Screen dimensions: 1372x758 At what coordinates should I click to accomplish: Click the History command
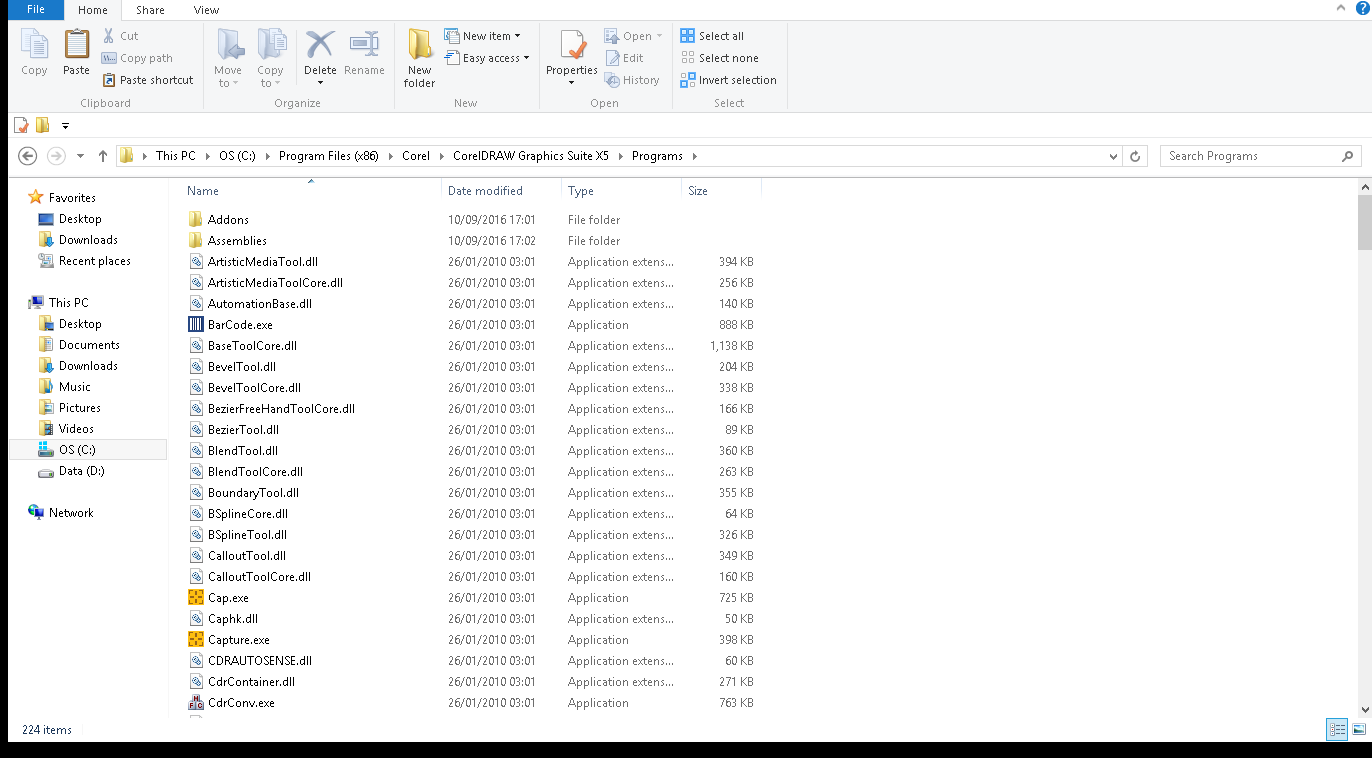[632, 80]
